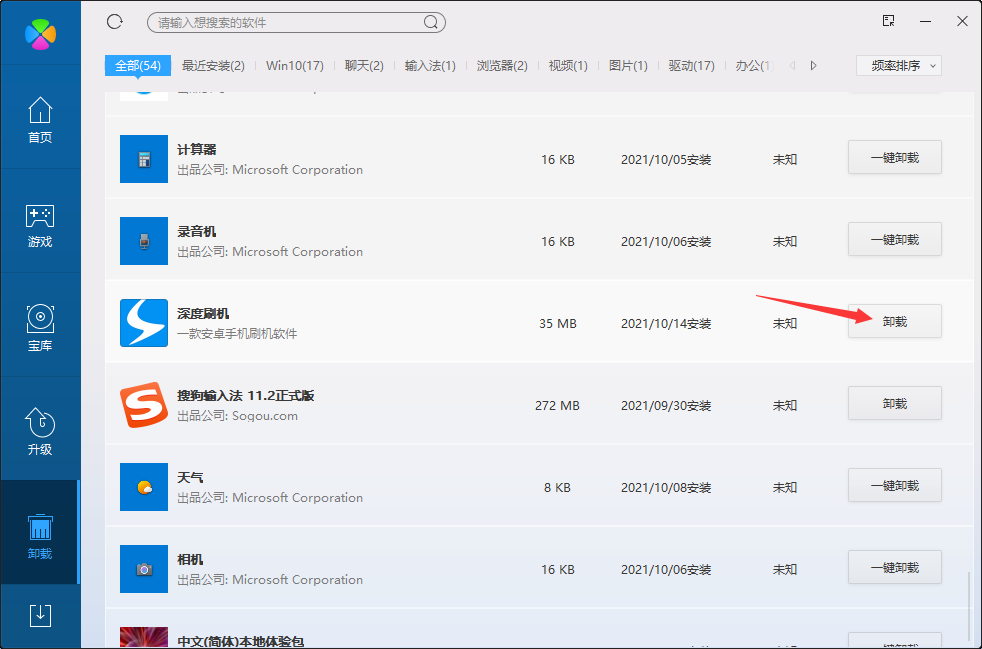
Task: Click 出品公司: Sogou.com publisher text
Action: 237,416
